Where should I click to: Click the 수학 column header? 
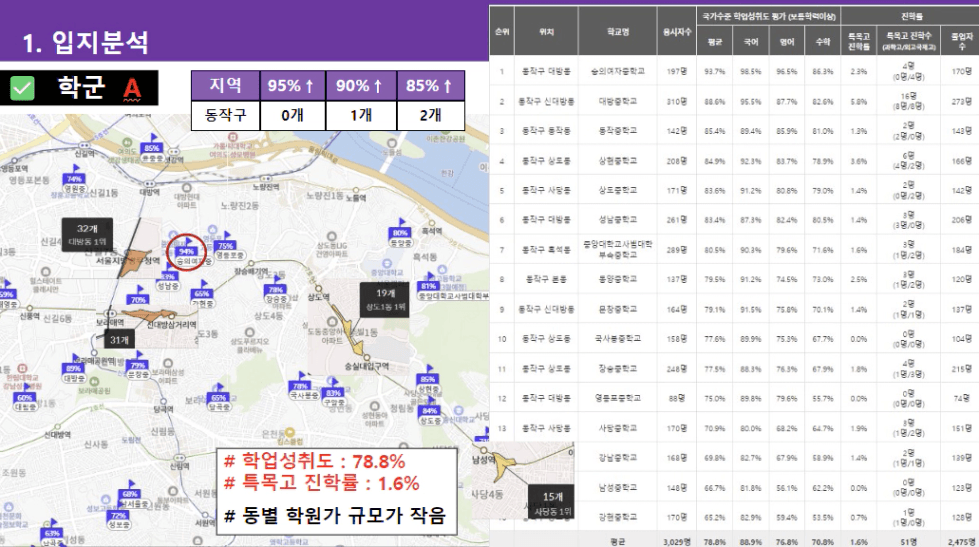coord(823,42)
